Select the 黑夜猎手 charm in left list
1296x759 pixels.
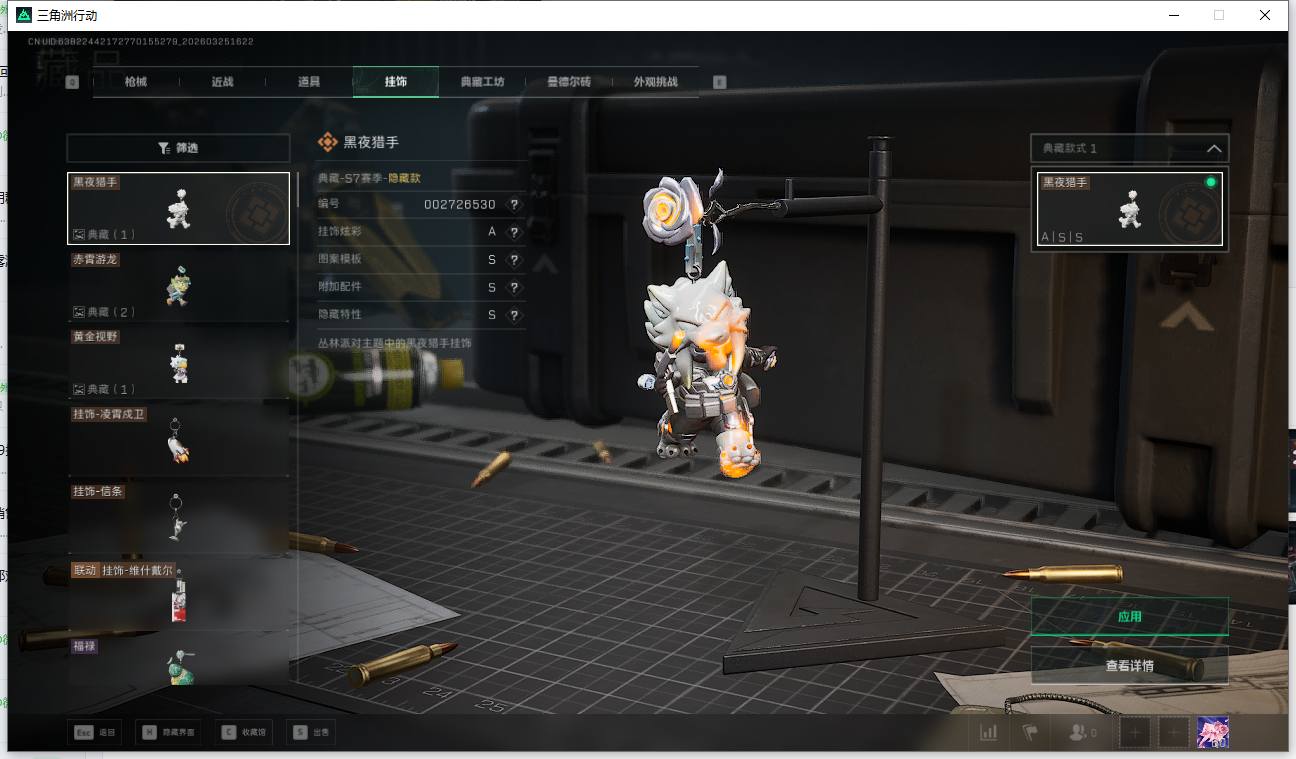[x=178, y=208]
